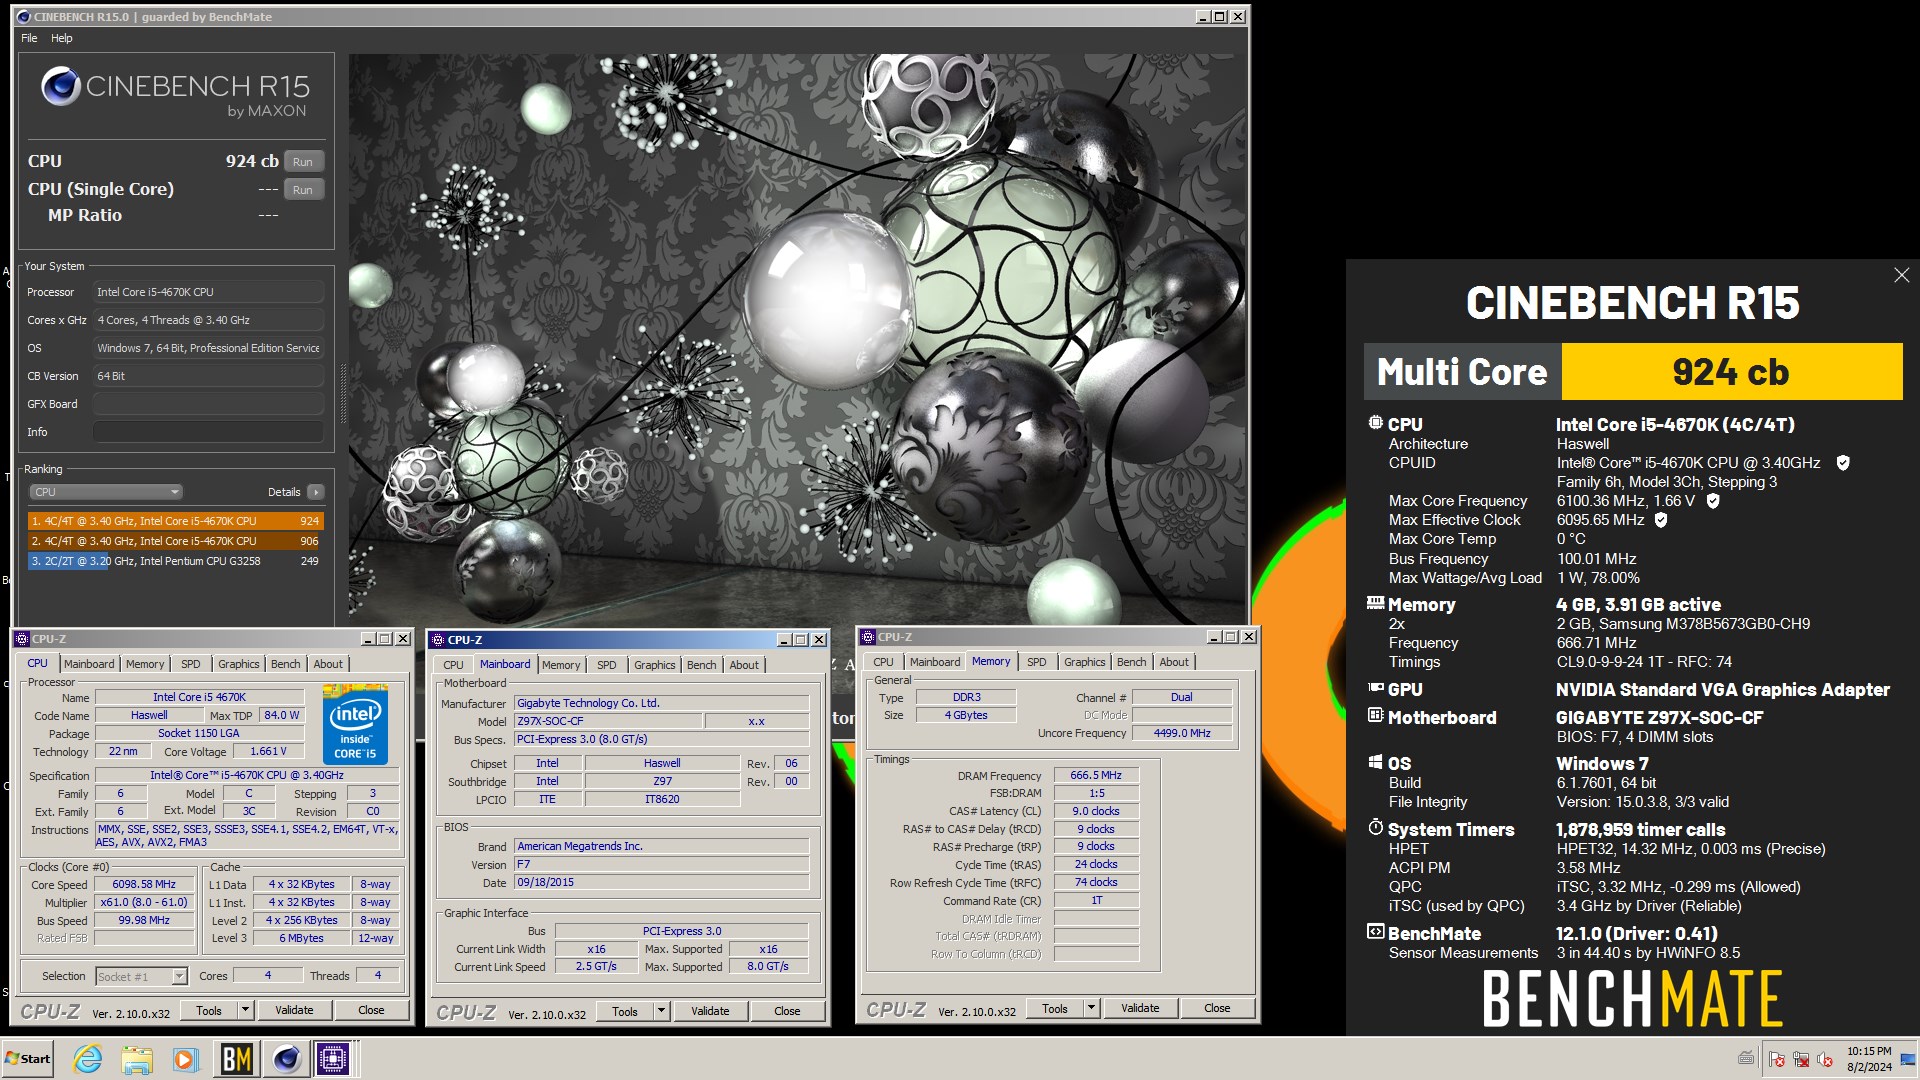The width and height of the screenshot is (1920, 1080).
Task: Click the network tray icon
Action: click(1801, 1059)
